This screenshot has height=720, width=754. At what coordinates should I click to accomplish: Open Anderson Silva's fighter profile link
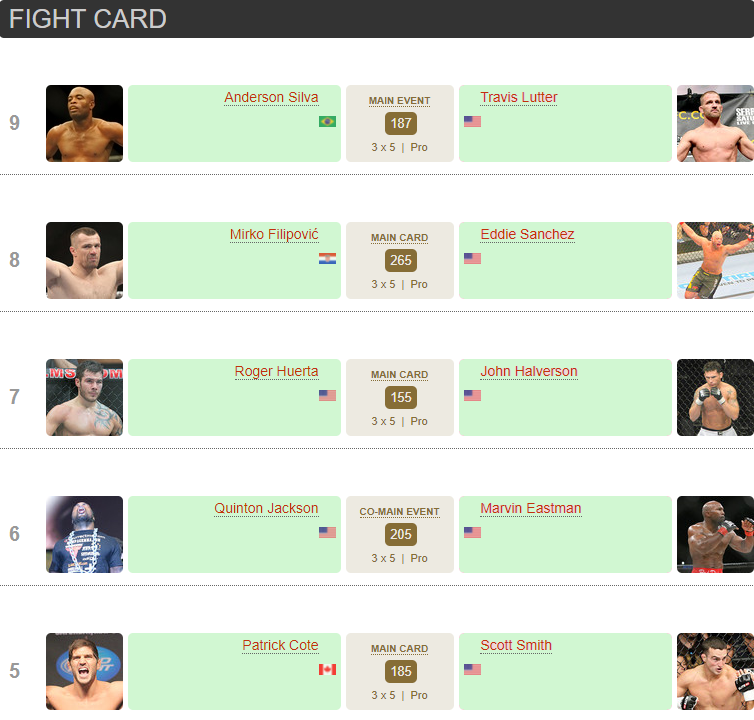click(x=271, y=97)
